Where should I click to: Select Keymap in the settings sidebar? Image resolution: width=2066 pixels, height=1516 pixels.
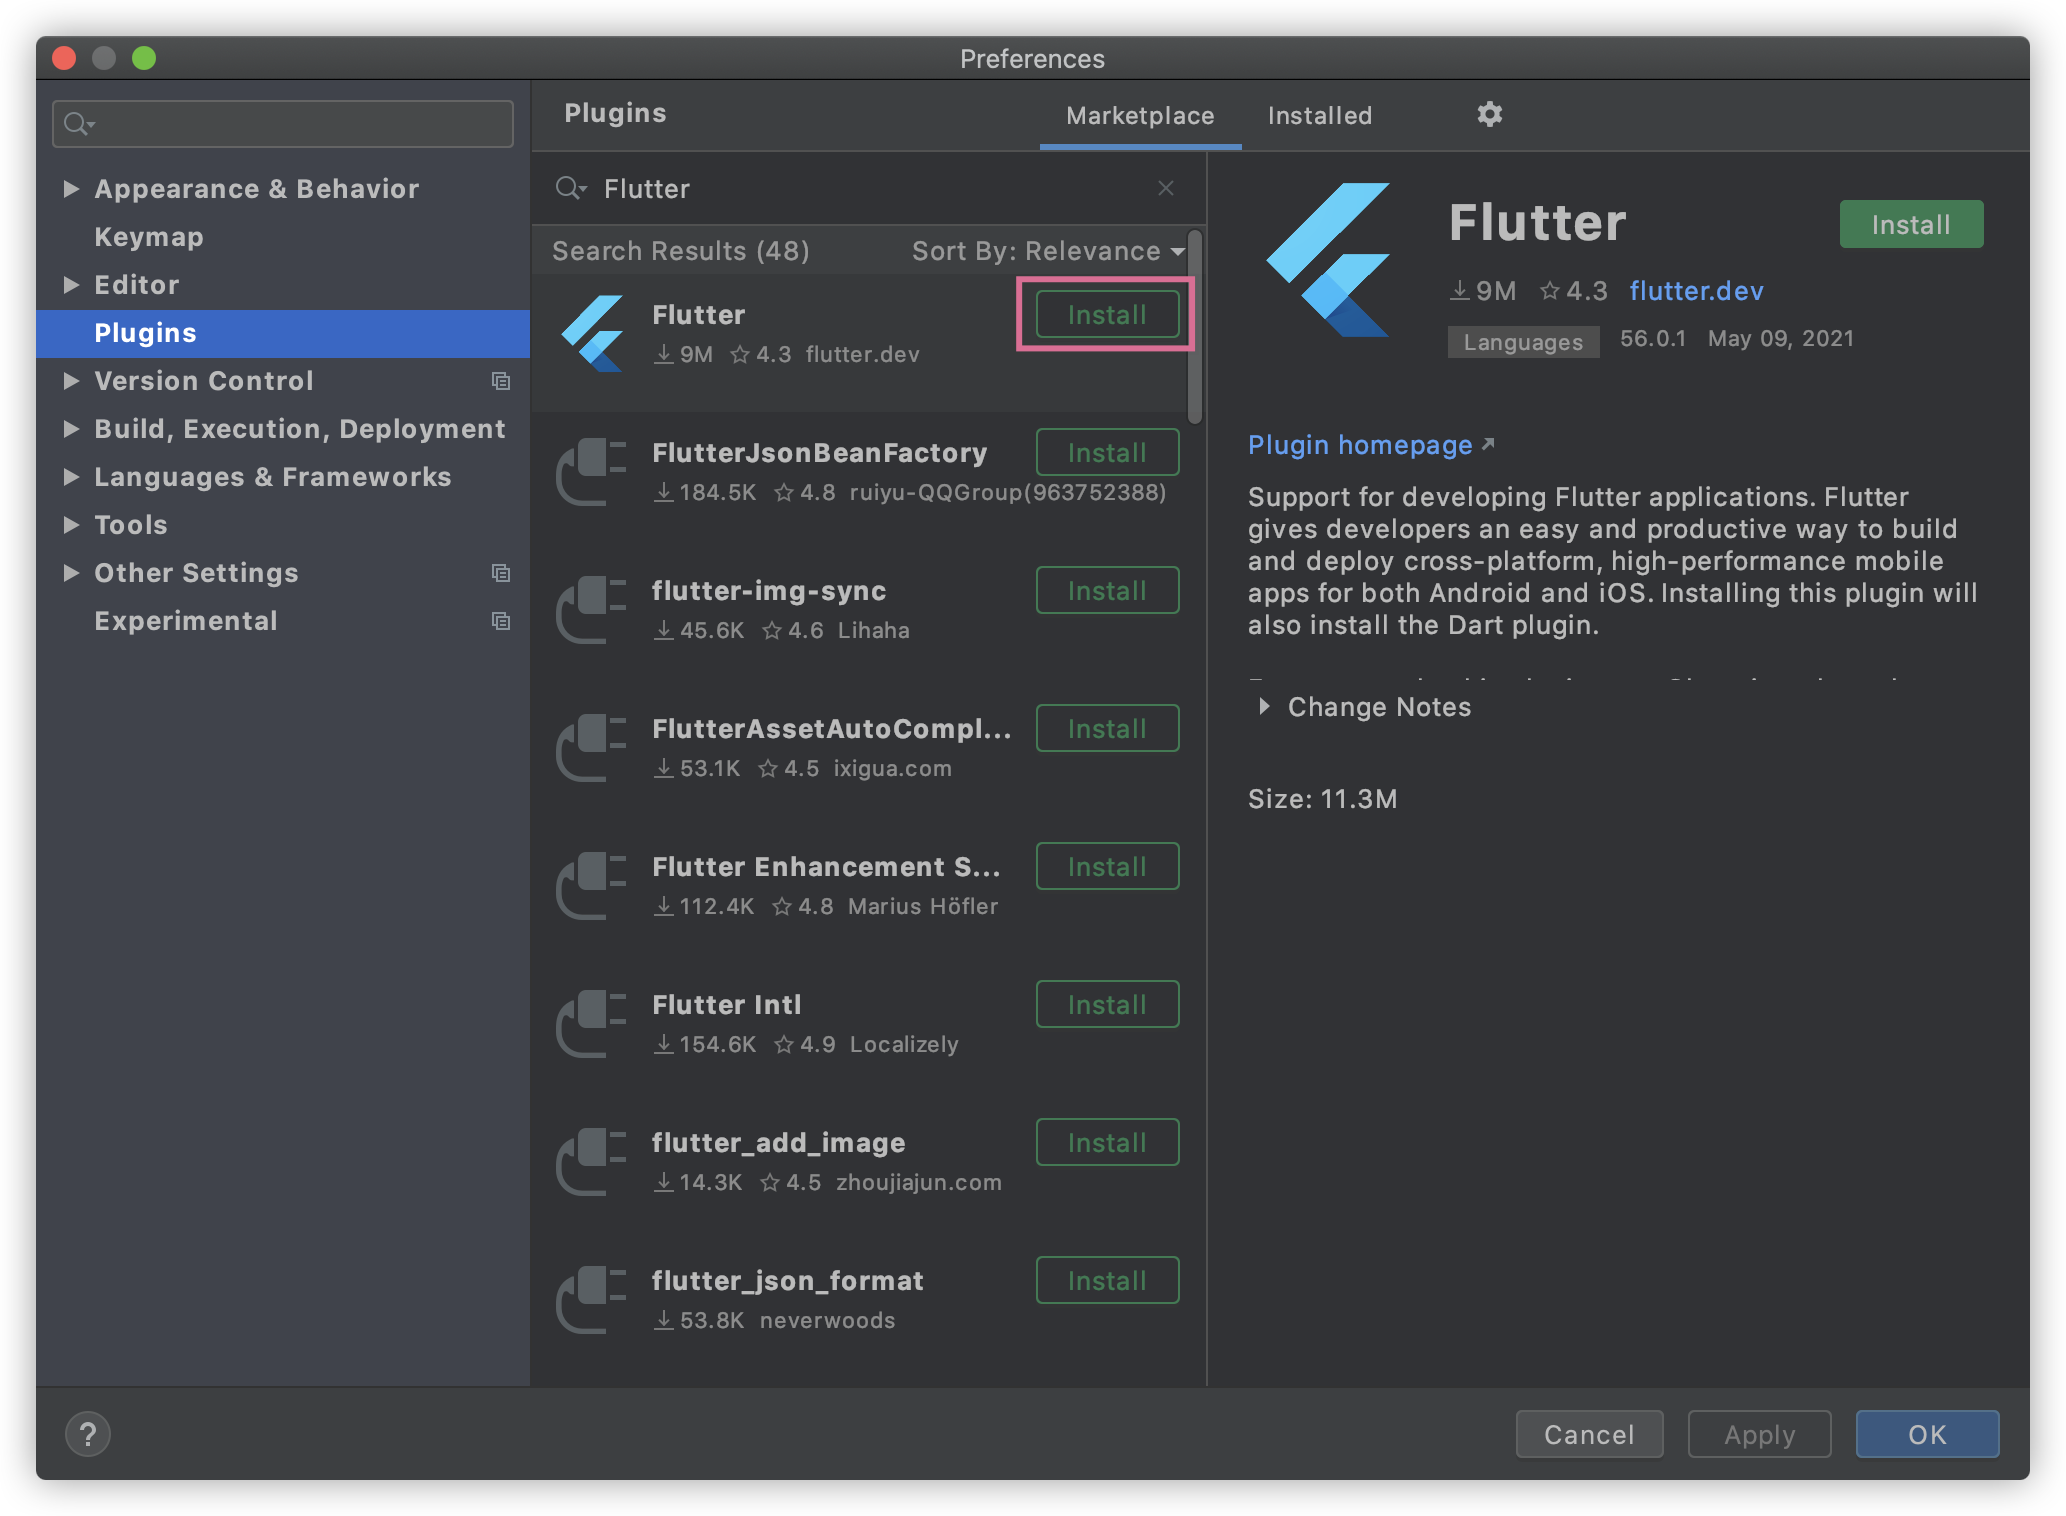[149, 237]
